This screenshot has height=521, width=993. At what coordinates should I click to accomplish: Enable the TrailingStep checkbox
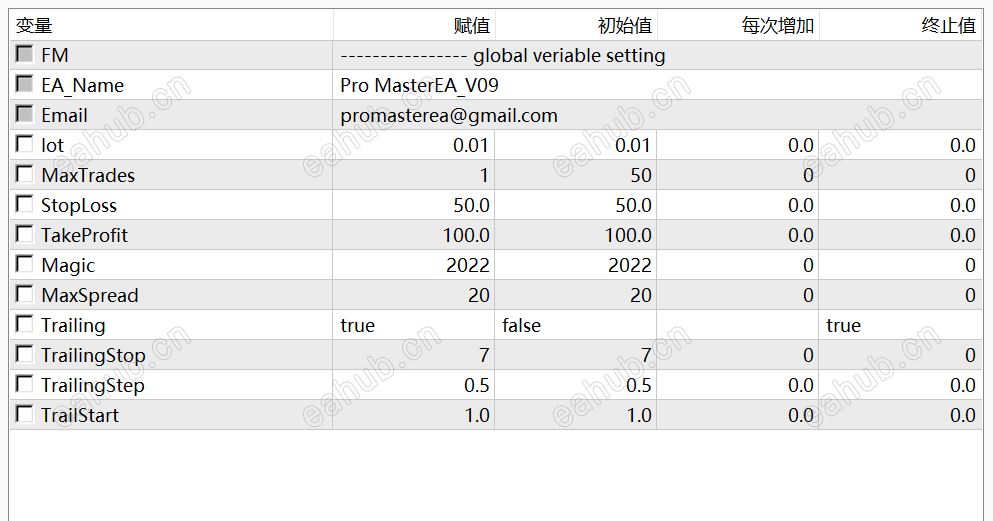point(24,384)
